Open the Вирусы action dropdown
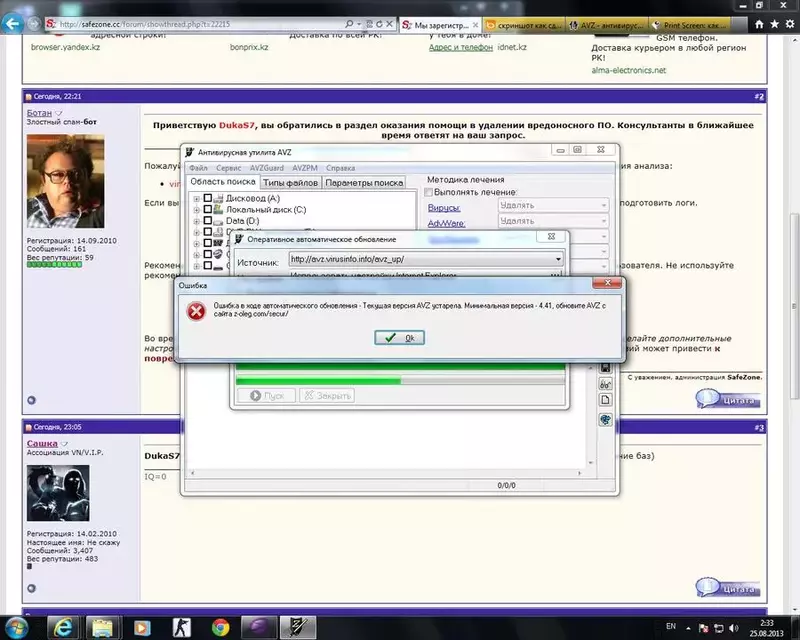 click(553, 205)
